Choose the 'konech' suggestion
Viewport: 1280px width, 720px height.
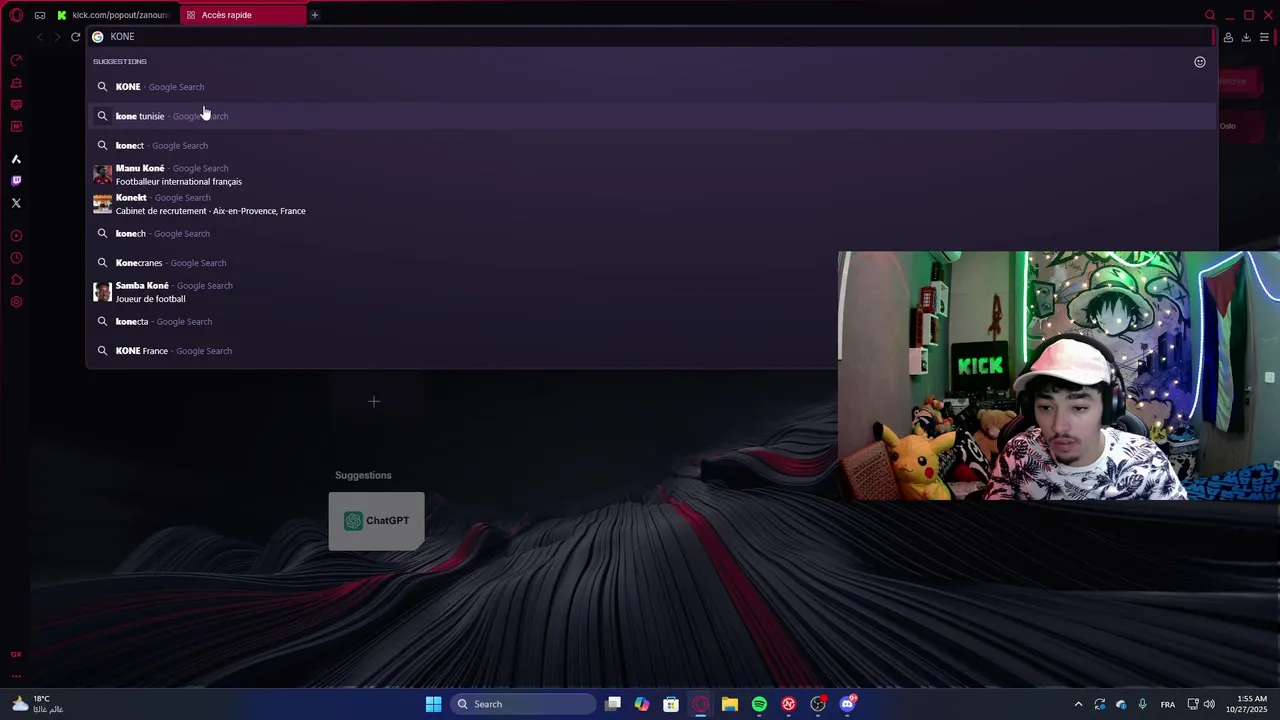pyautogui.click(x=651, y=234)
